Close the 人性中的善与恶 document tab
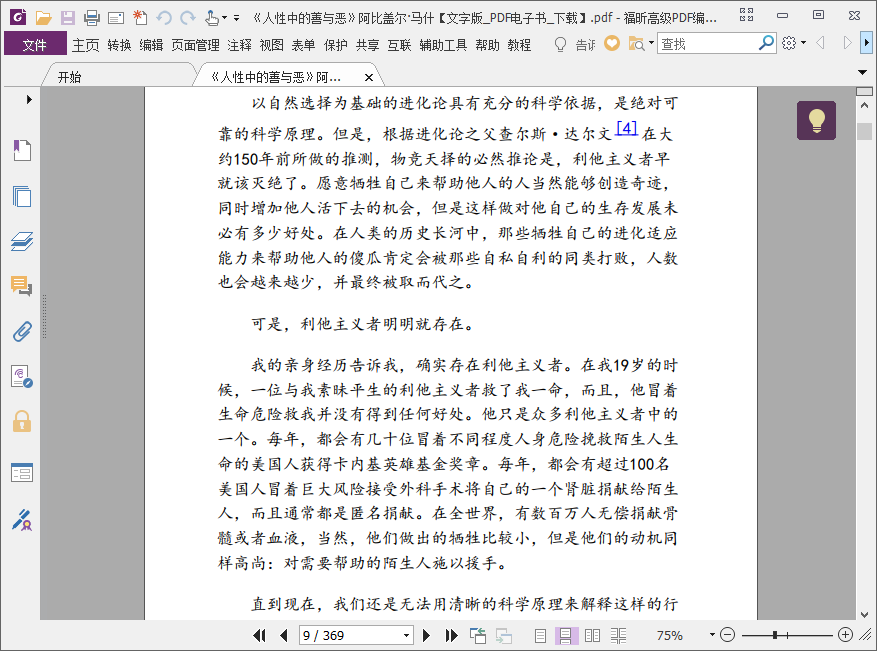 point(369,77)
